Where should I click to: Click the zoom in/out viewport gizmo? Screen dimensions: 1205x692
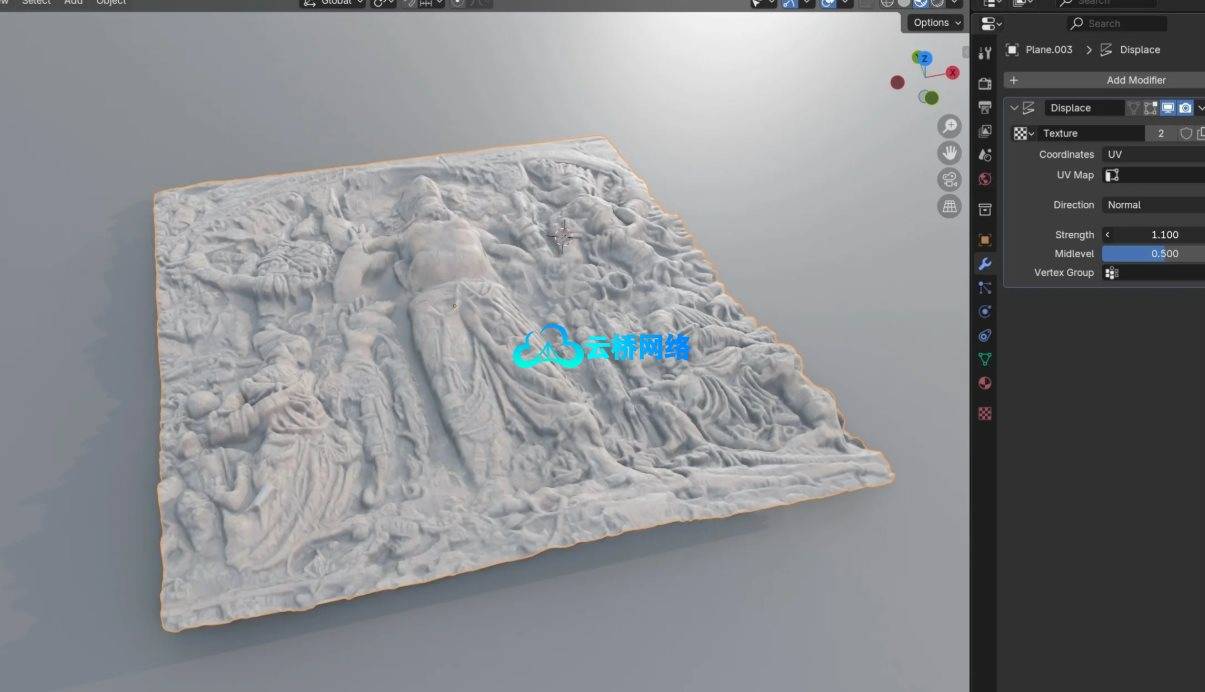[x=949, y=127]
